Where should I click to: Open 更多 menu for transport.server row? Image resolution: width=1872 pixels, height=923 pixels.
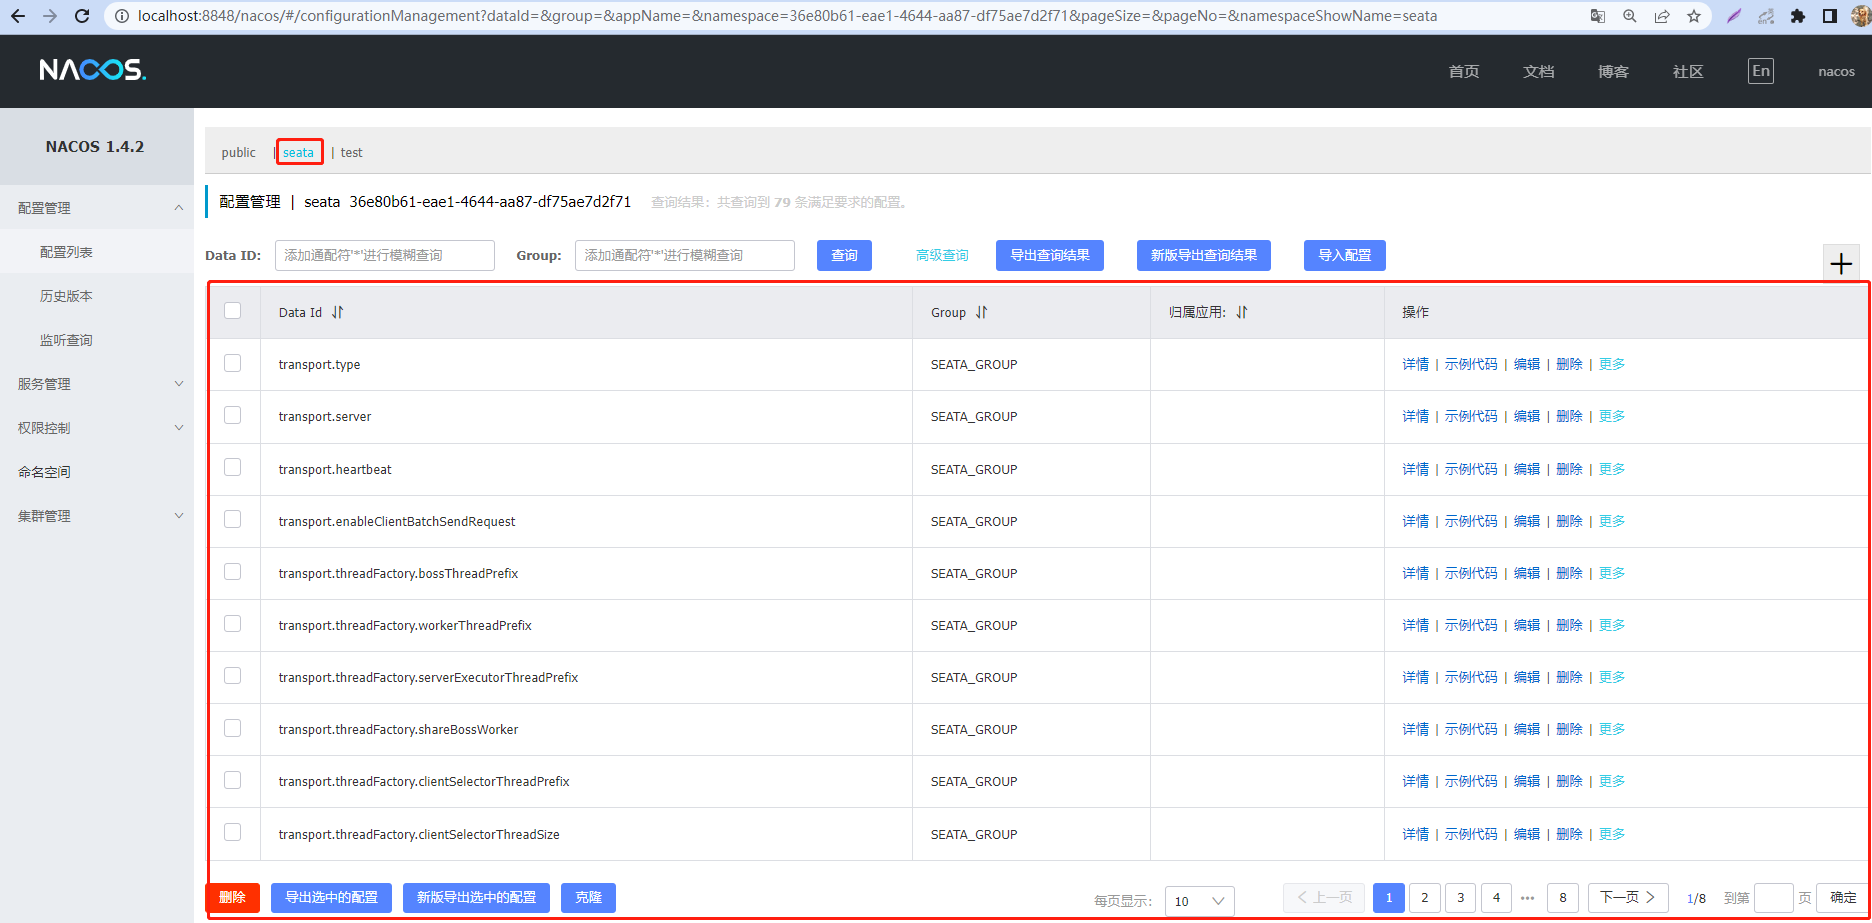pyautogui.click(x=1612, y=416)
